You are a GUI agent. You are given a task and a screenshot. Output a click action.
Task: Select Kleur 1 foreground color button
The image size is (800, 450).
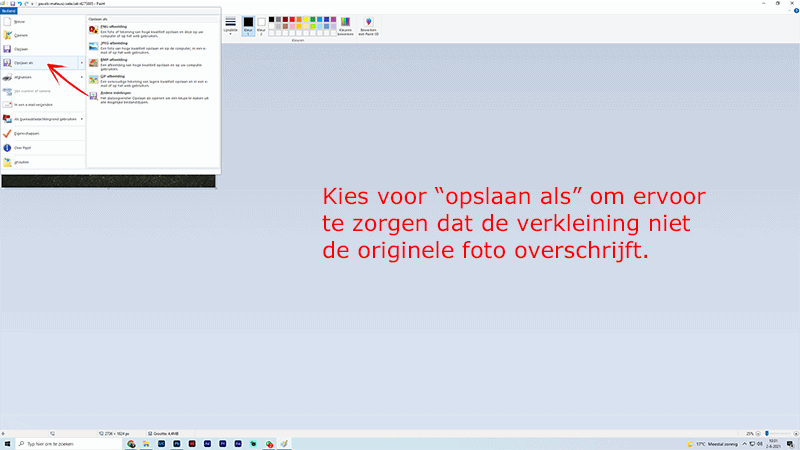248,26
